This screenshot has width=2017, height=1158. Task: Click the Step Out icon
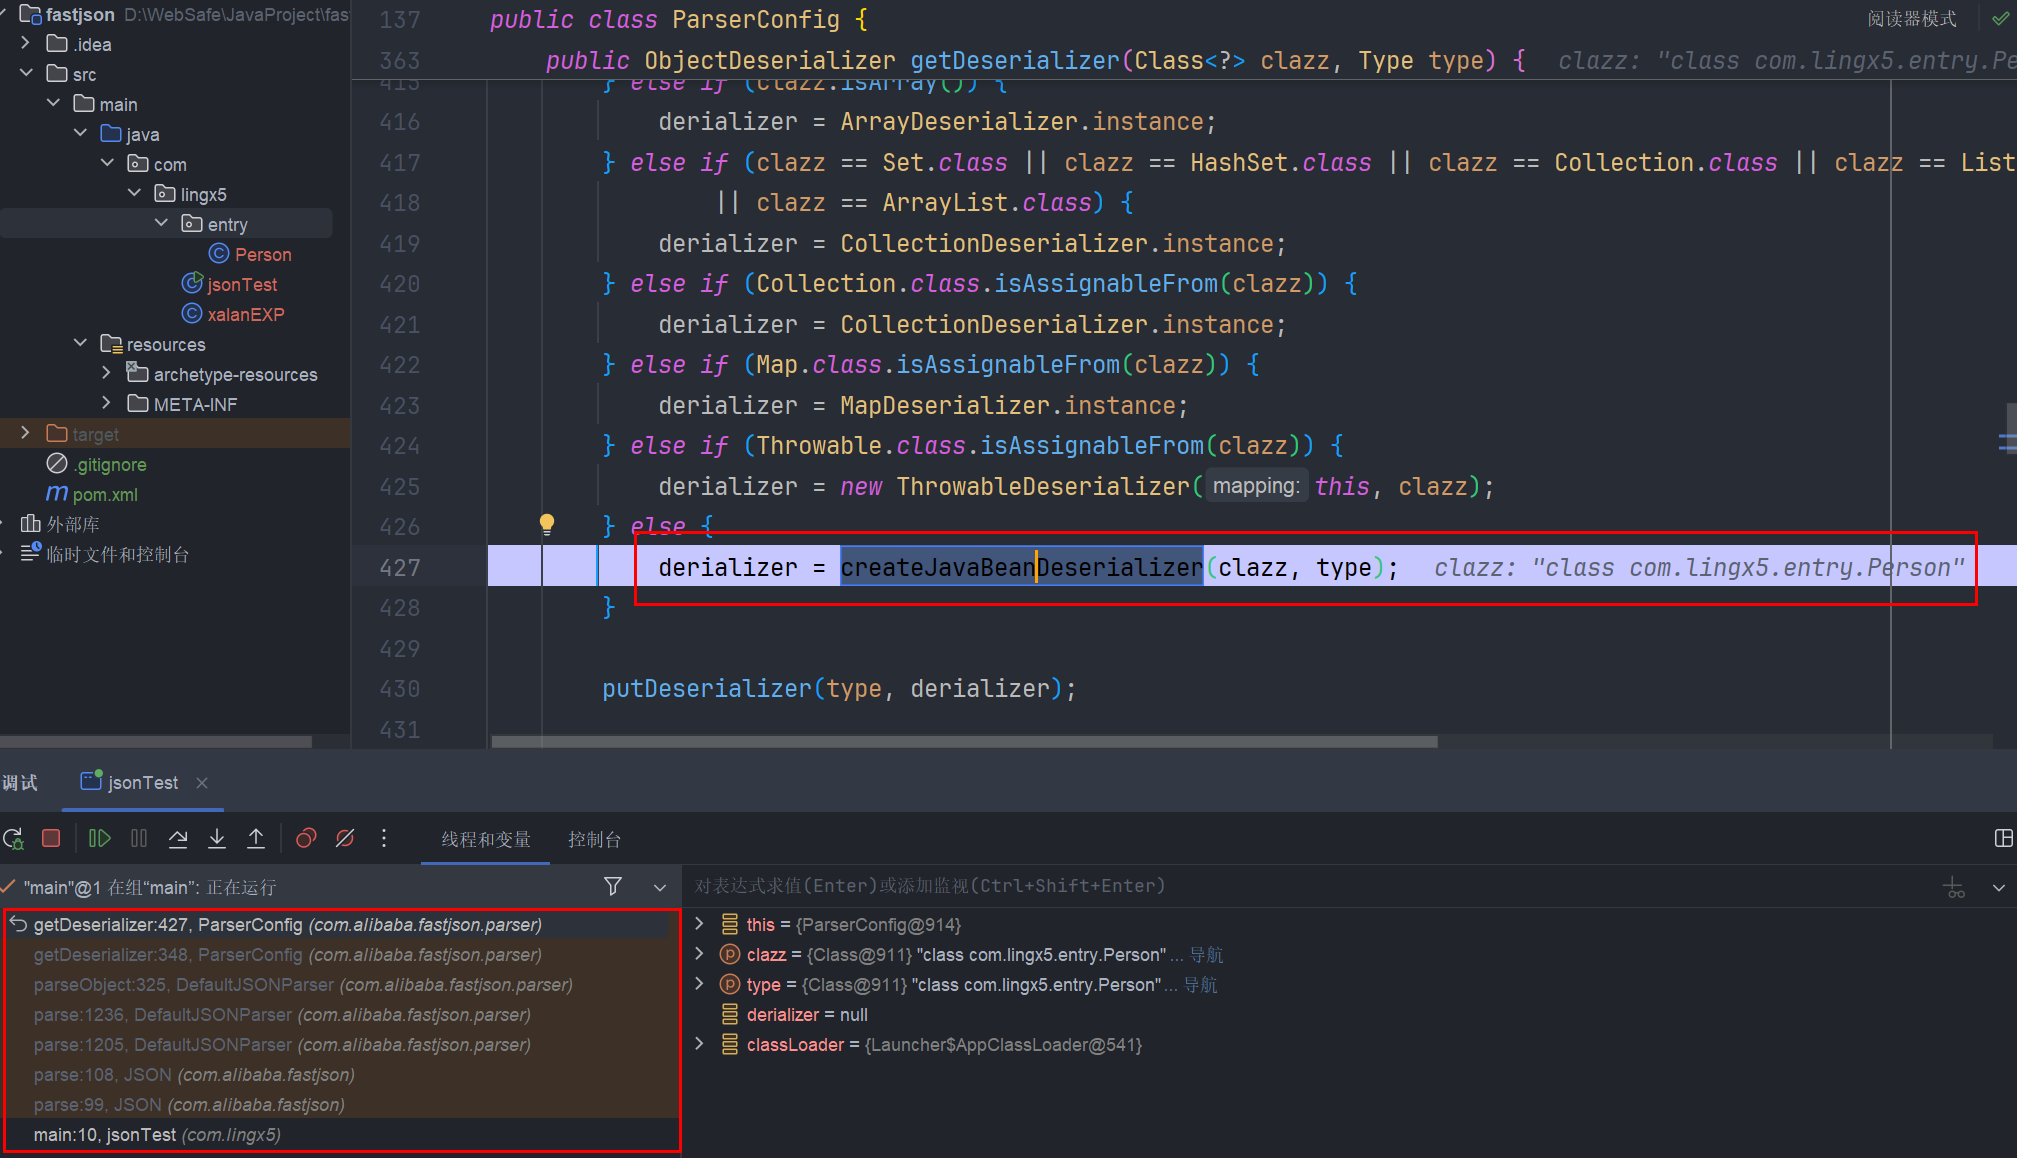(x=256, y=839)
